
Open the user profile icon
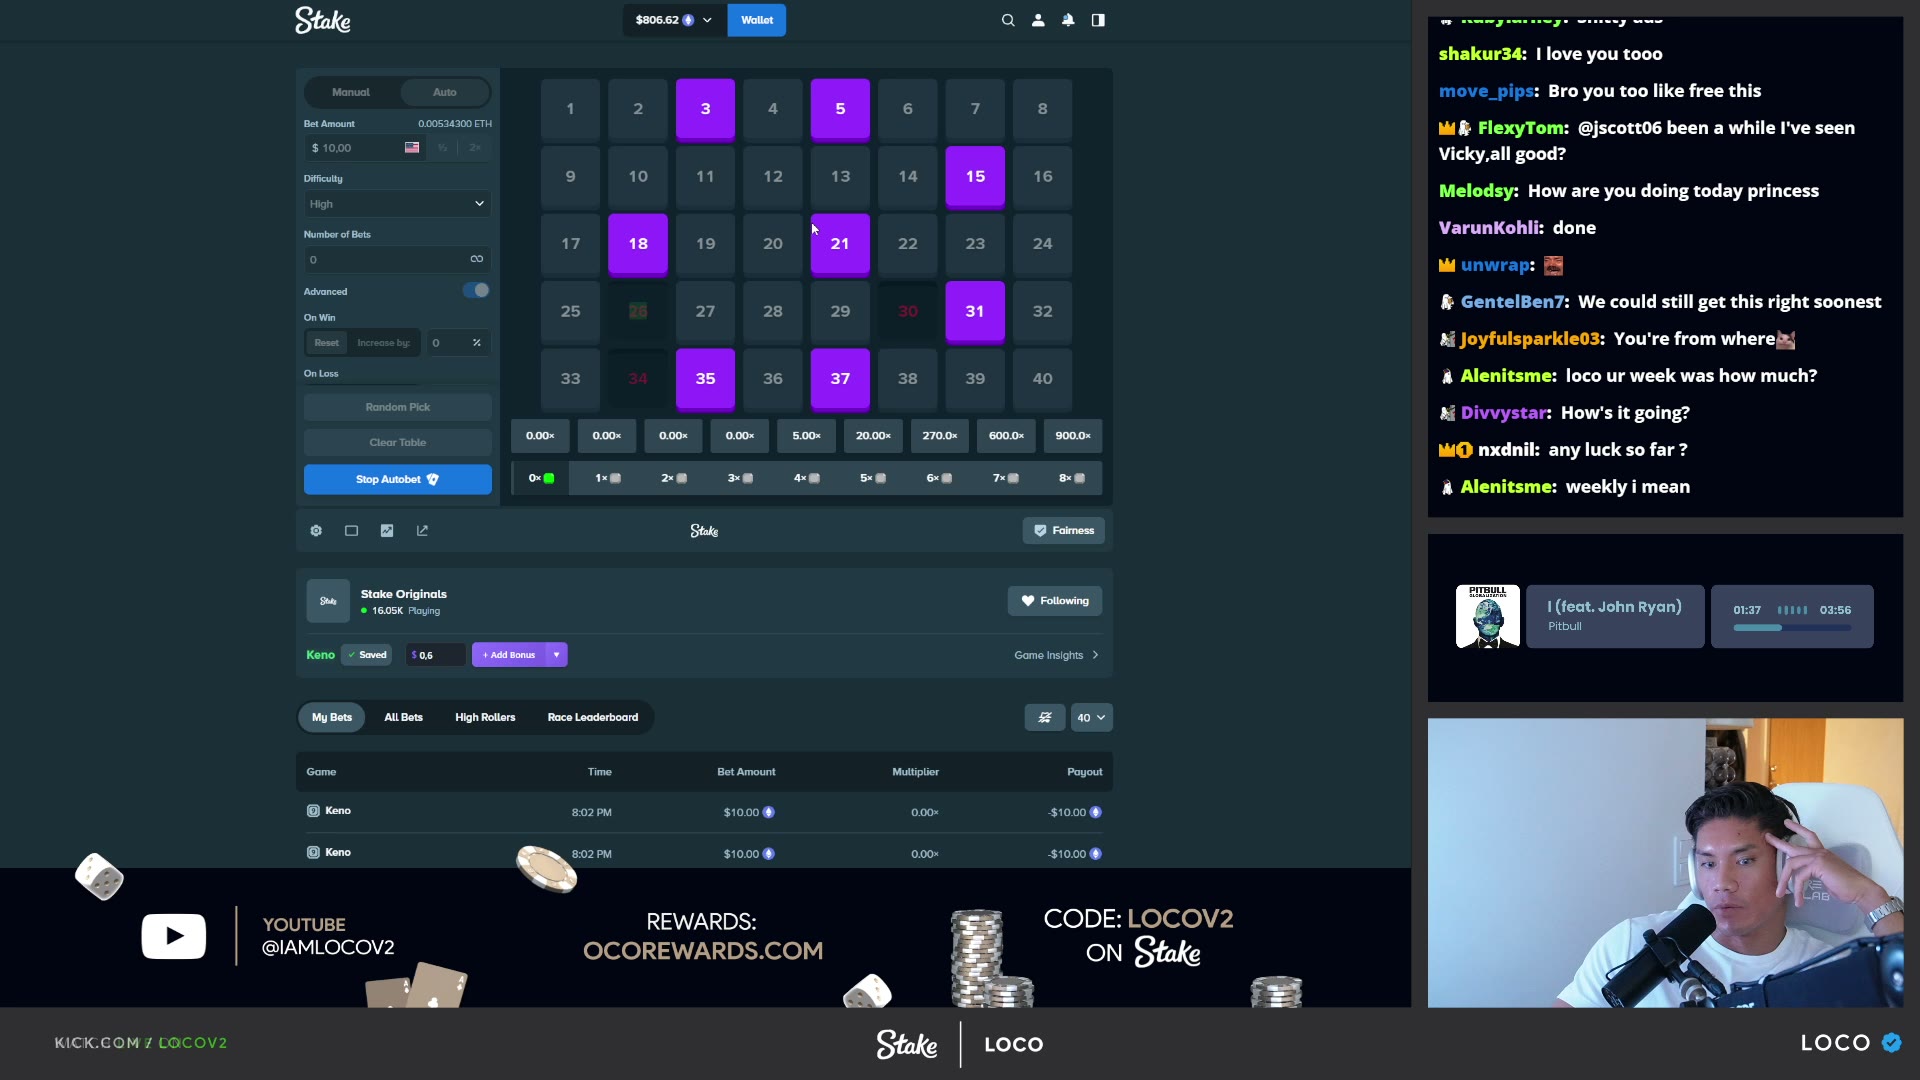(x=1038, y=20)
